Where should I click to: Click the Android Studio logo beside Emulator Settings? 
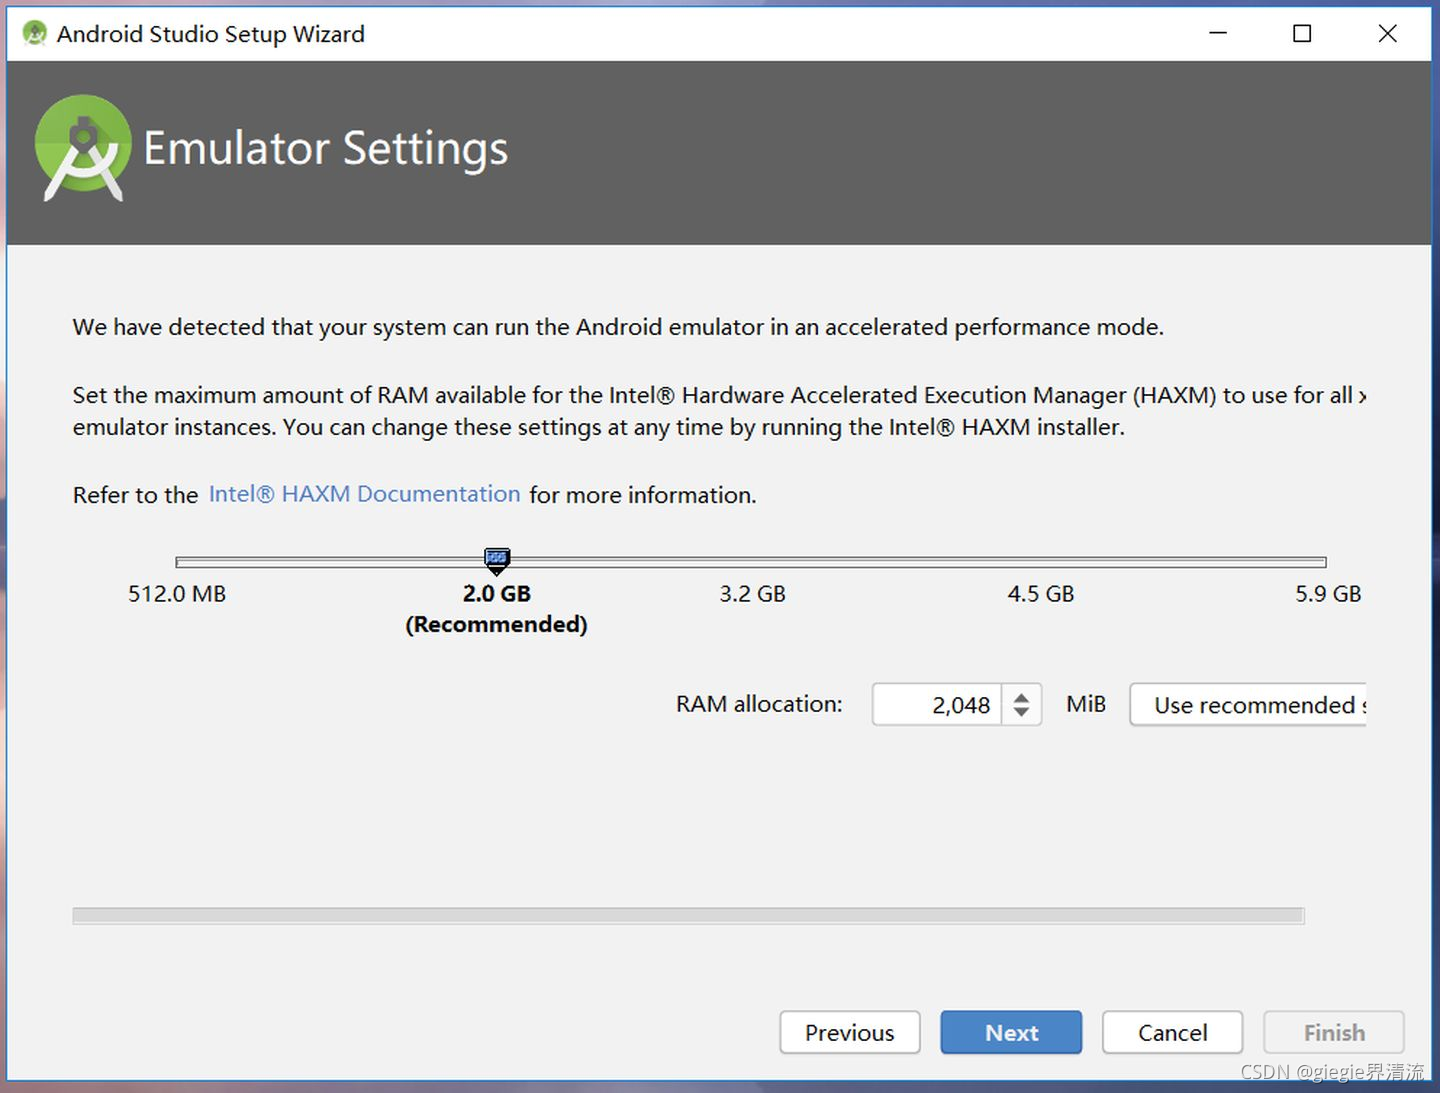click(x=83, y=148)
